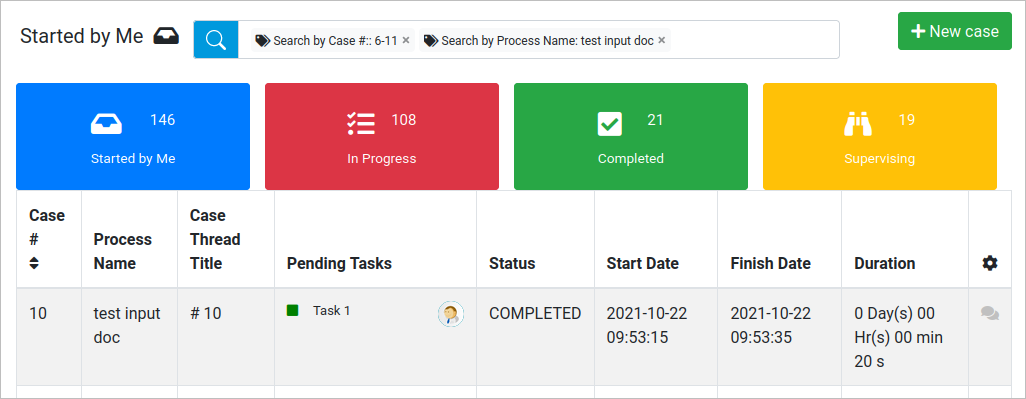The height and width of the screenshot is (399, 1026).
Task: Click the New case button
Action: (x=955, y=31)
